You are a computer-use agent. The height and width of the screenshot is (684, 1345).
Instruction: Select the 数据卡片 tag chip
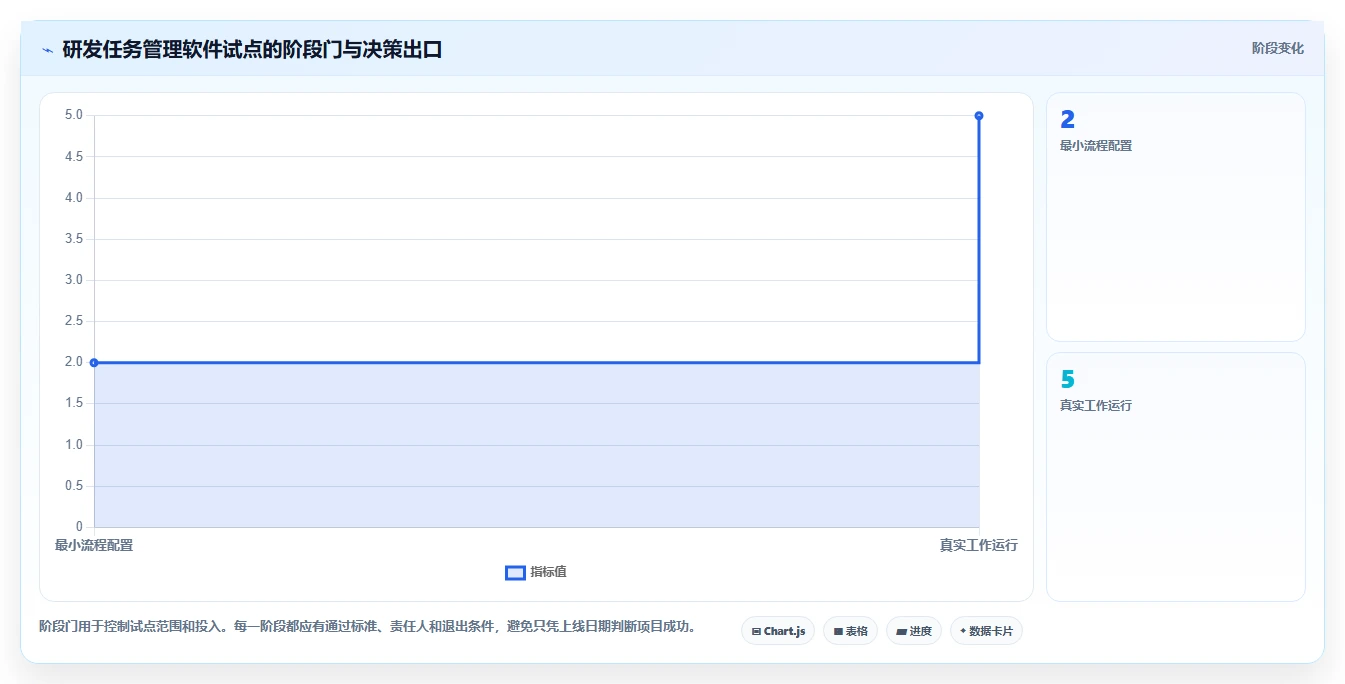[x=986, y=631]
